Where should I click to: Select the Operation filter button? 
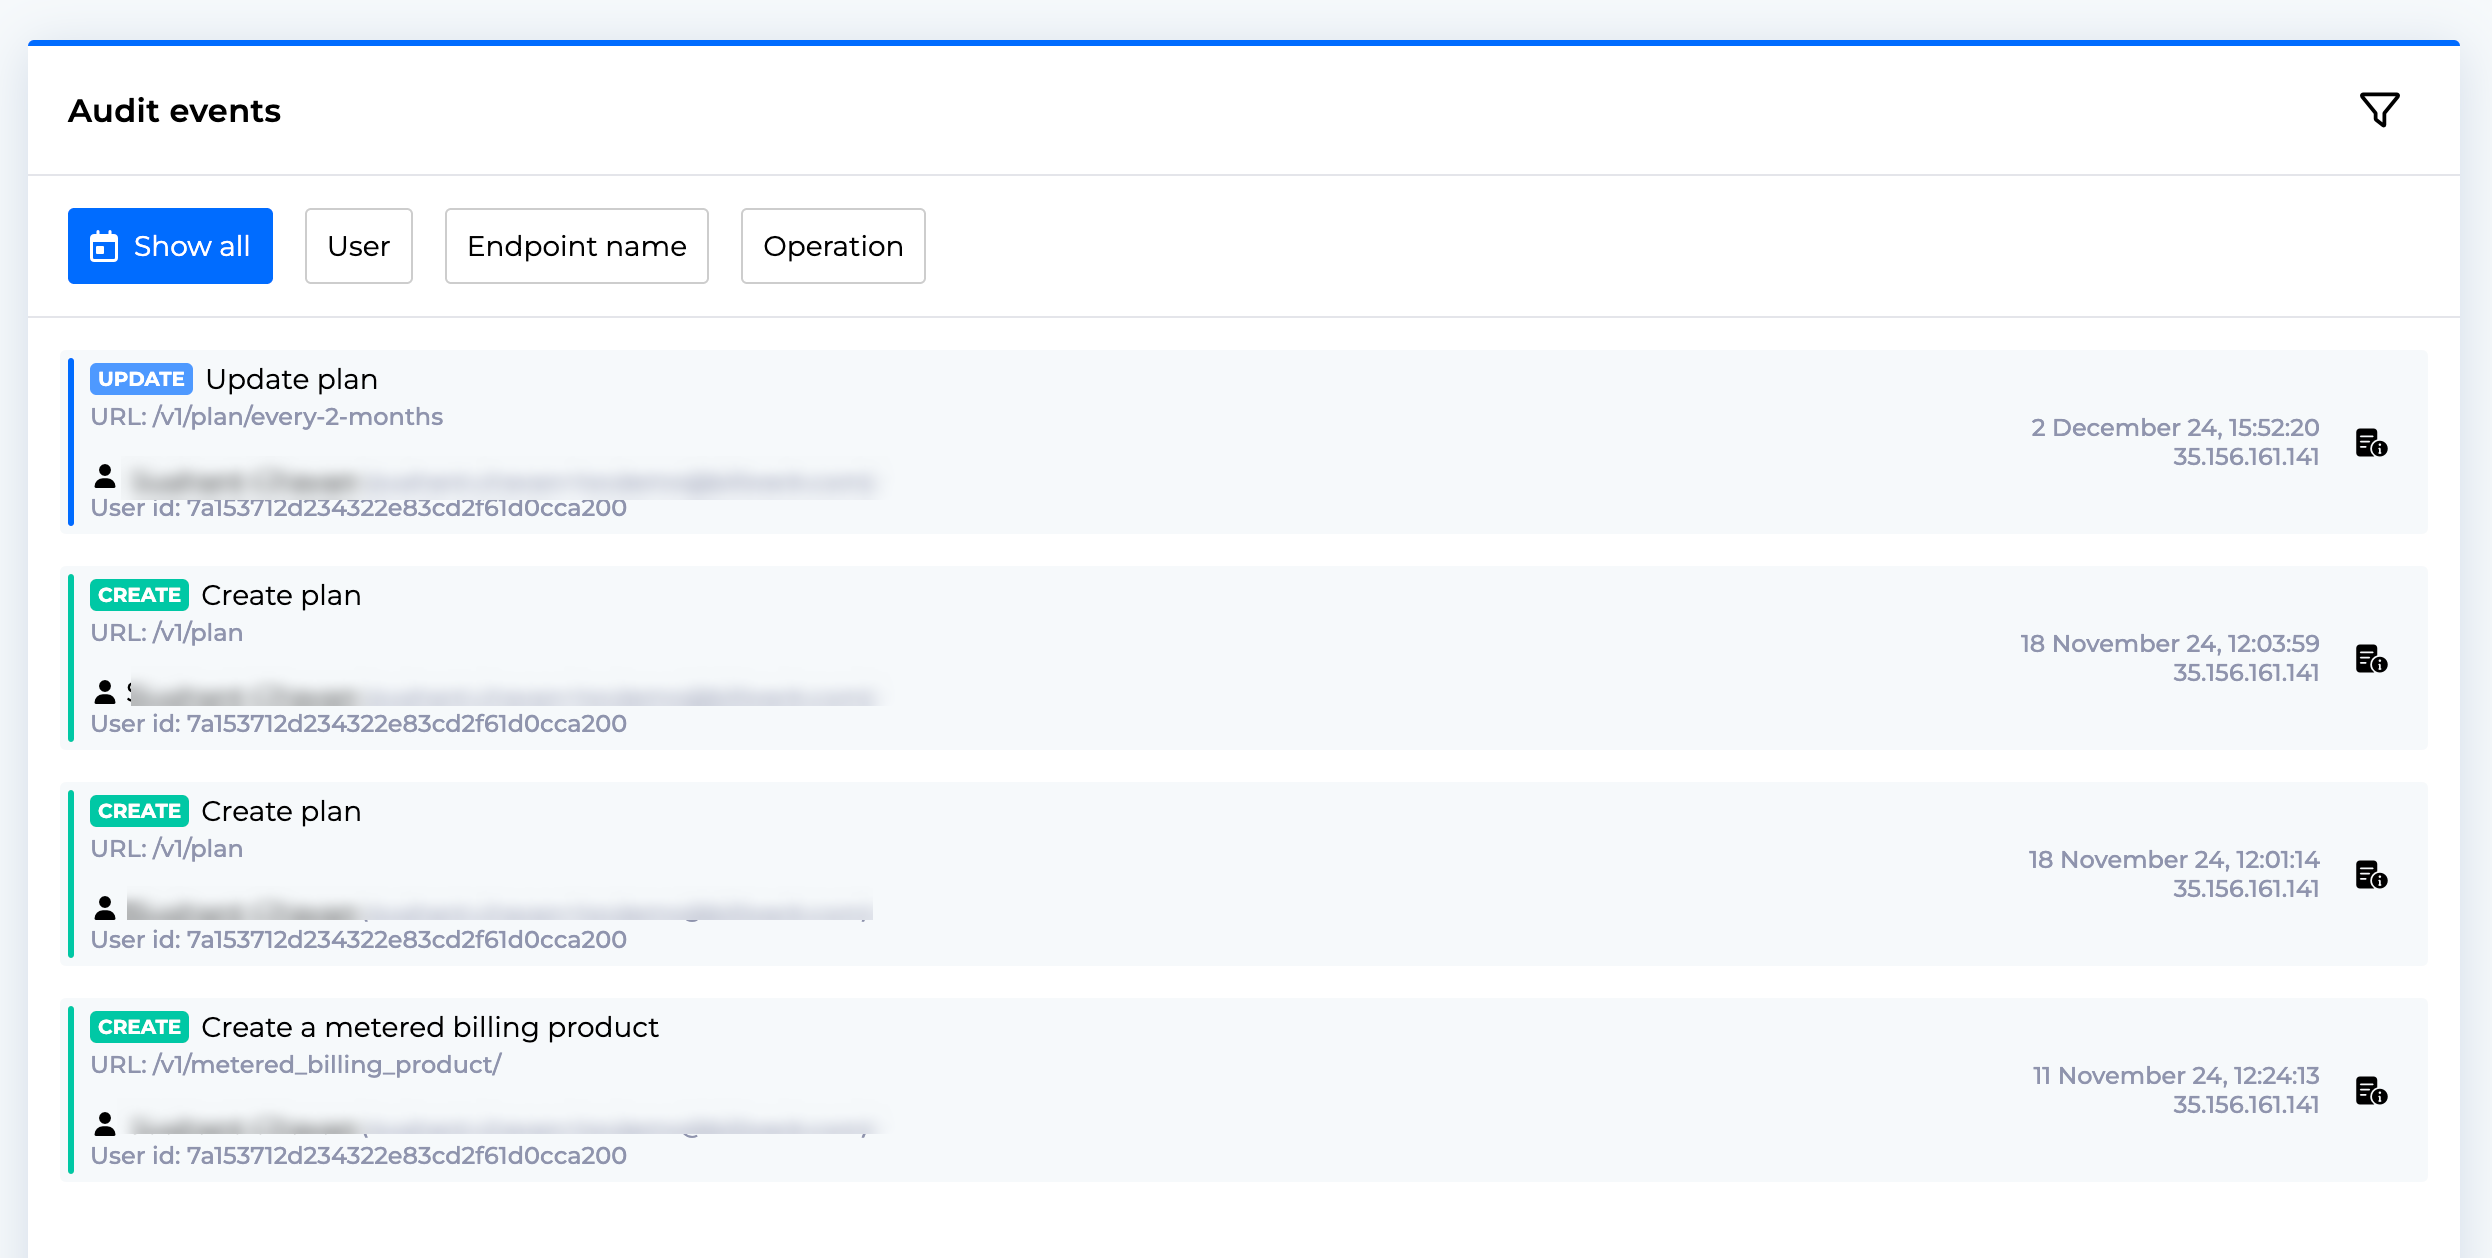tap(833, 246)
